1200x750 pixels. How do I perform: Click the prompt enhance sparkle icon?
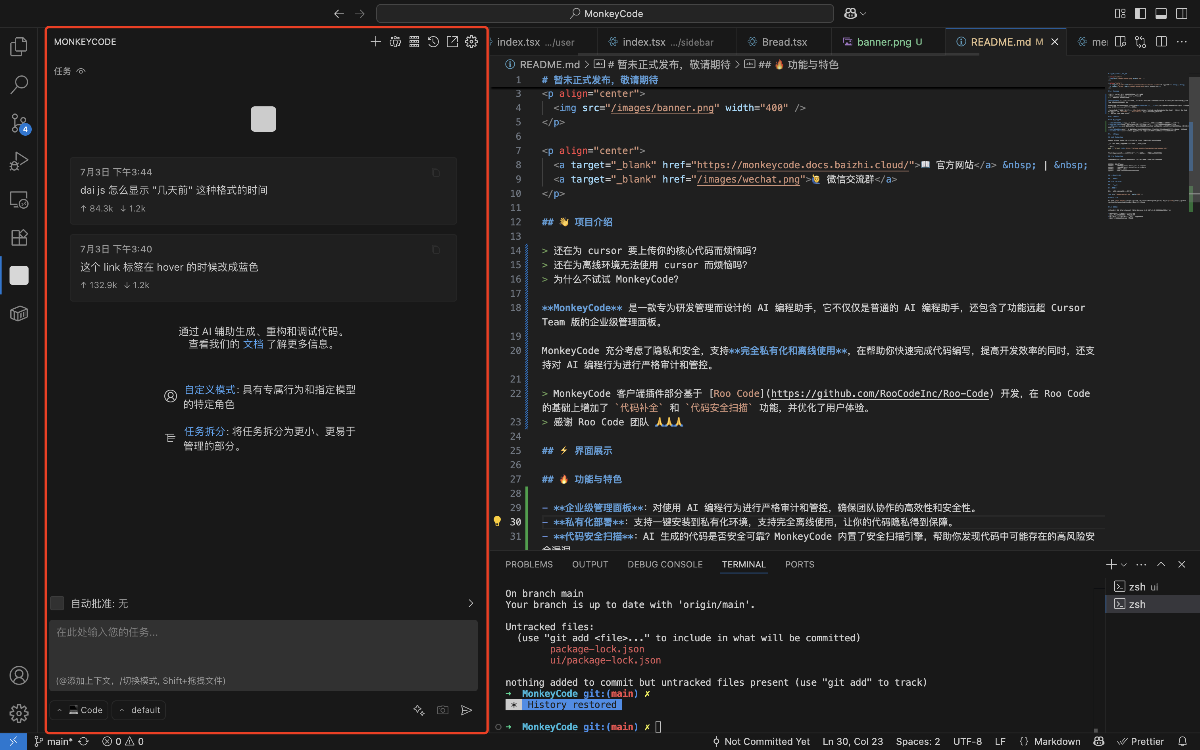coord(419,709)
